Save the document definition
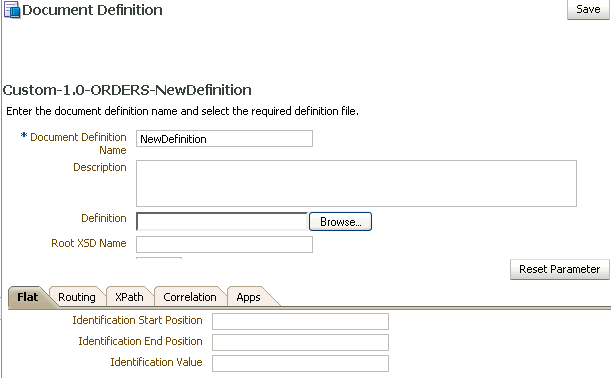Screen dimensions: 611x378 (x=588, y=9)
